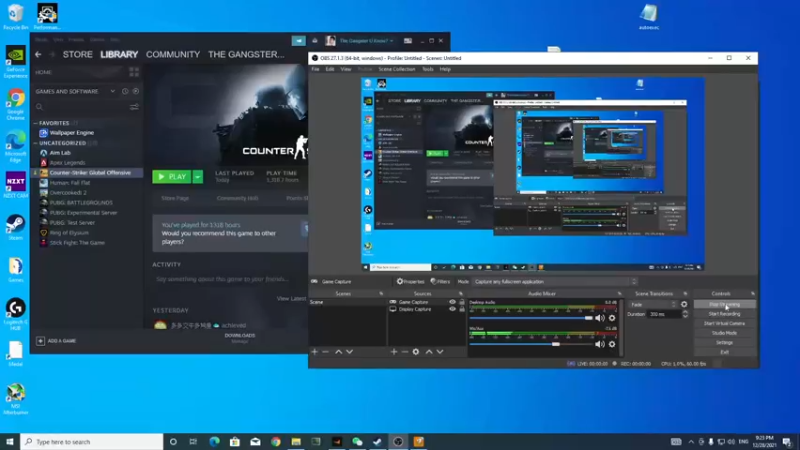
Task: Mute the Mic/Aux channel
Action: [600, 344]
